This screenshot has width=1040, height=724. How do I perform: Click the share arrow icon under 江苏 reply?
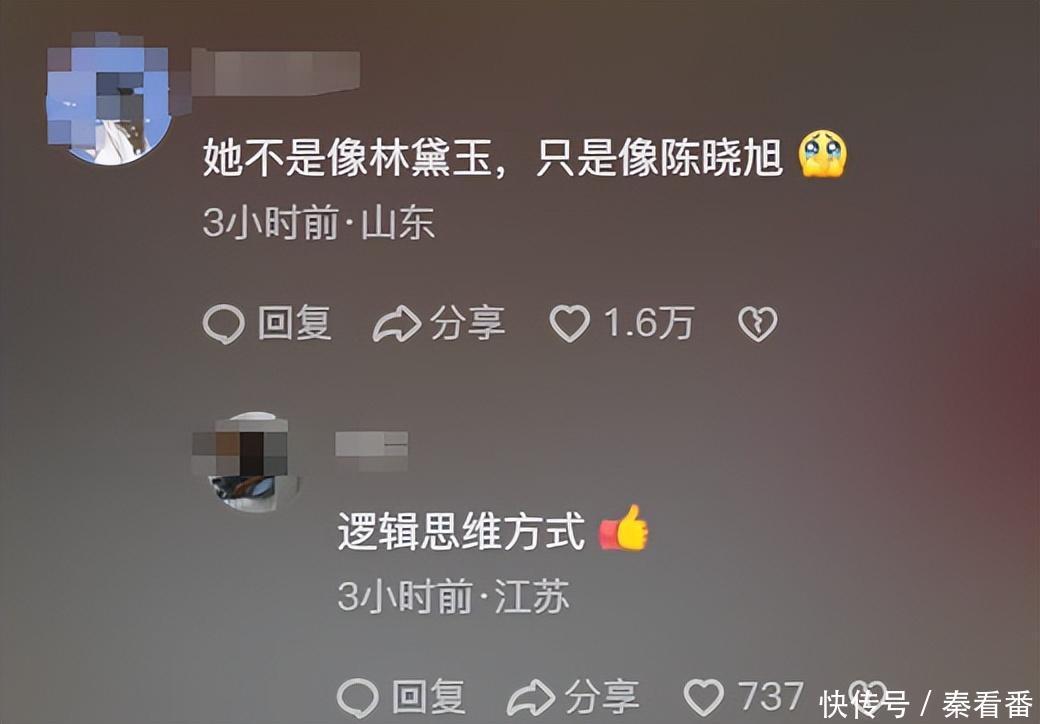531,698
